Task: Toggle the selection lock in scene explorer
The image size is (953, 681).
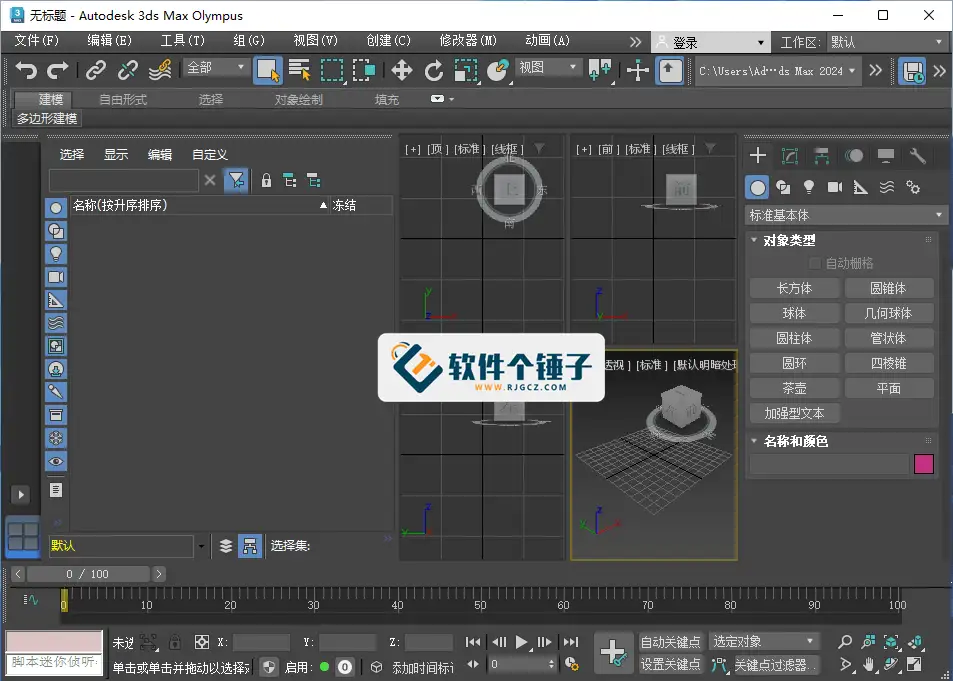Action: 266,179
